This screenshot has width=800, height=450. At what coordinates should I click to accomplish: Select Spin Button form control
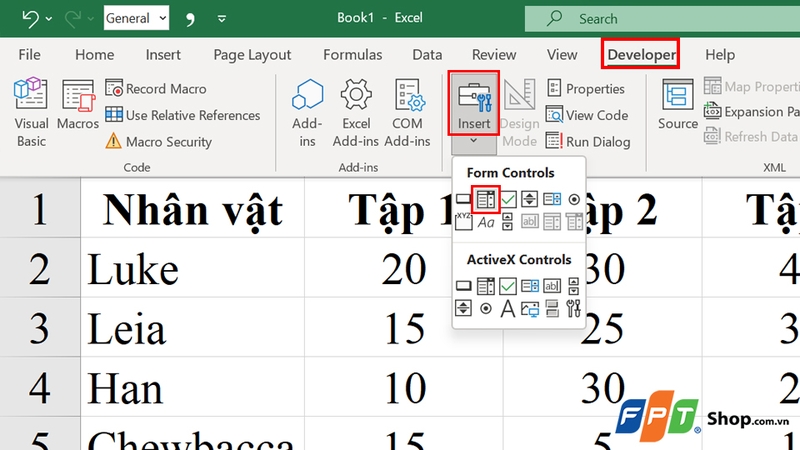(530, 199)
